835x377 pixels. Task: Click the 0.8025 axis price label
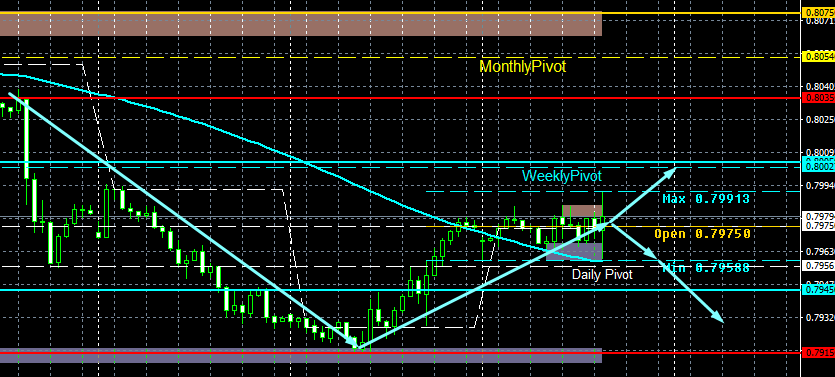click(820, 119)
